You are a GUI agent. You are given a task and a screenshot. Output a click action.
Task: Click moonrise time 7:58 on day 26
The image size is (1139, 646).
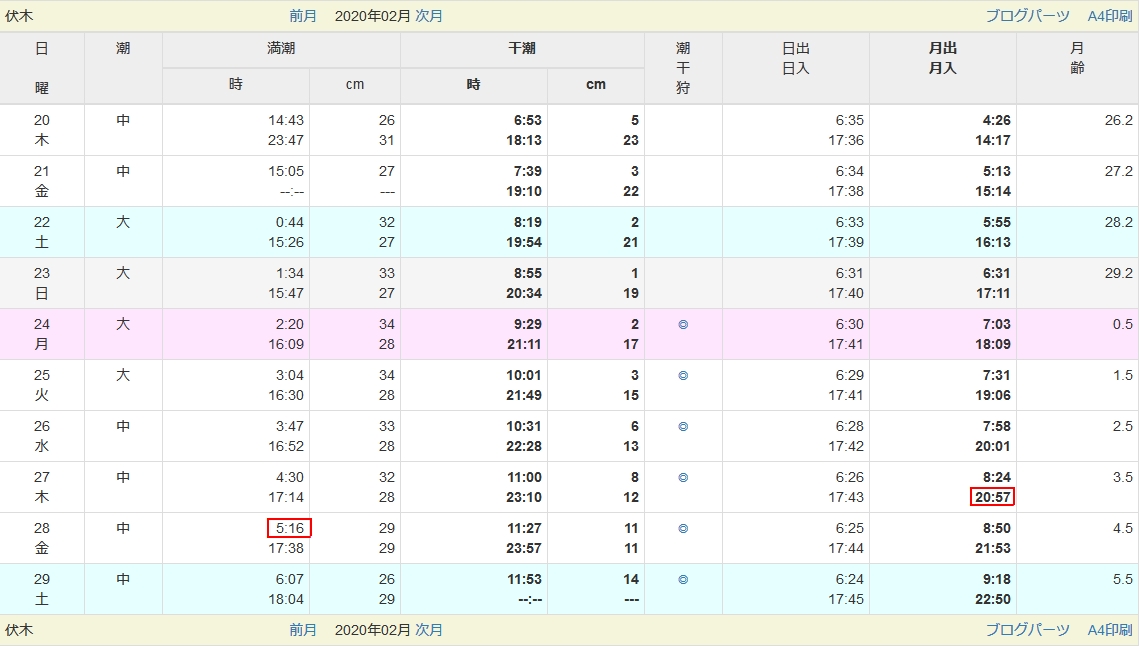tap(997, 426)
